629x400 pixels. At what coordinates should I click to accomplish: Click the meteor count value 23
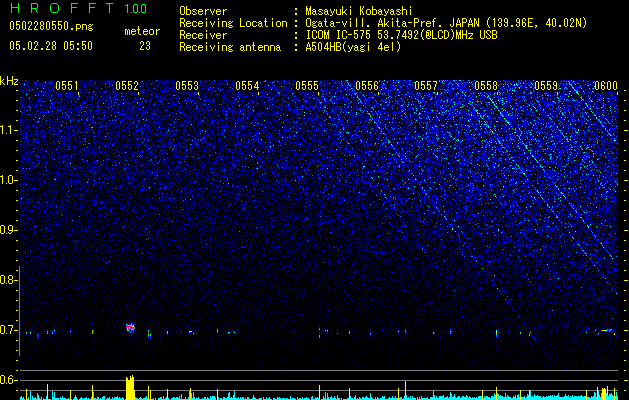point(145,46)
